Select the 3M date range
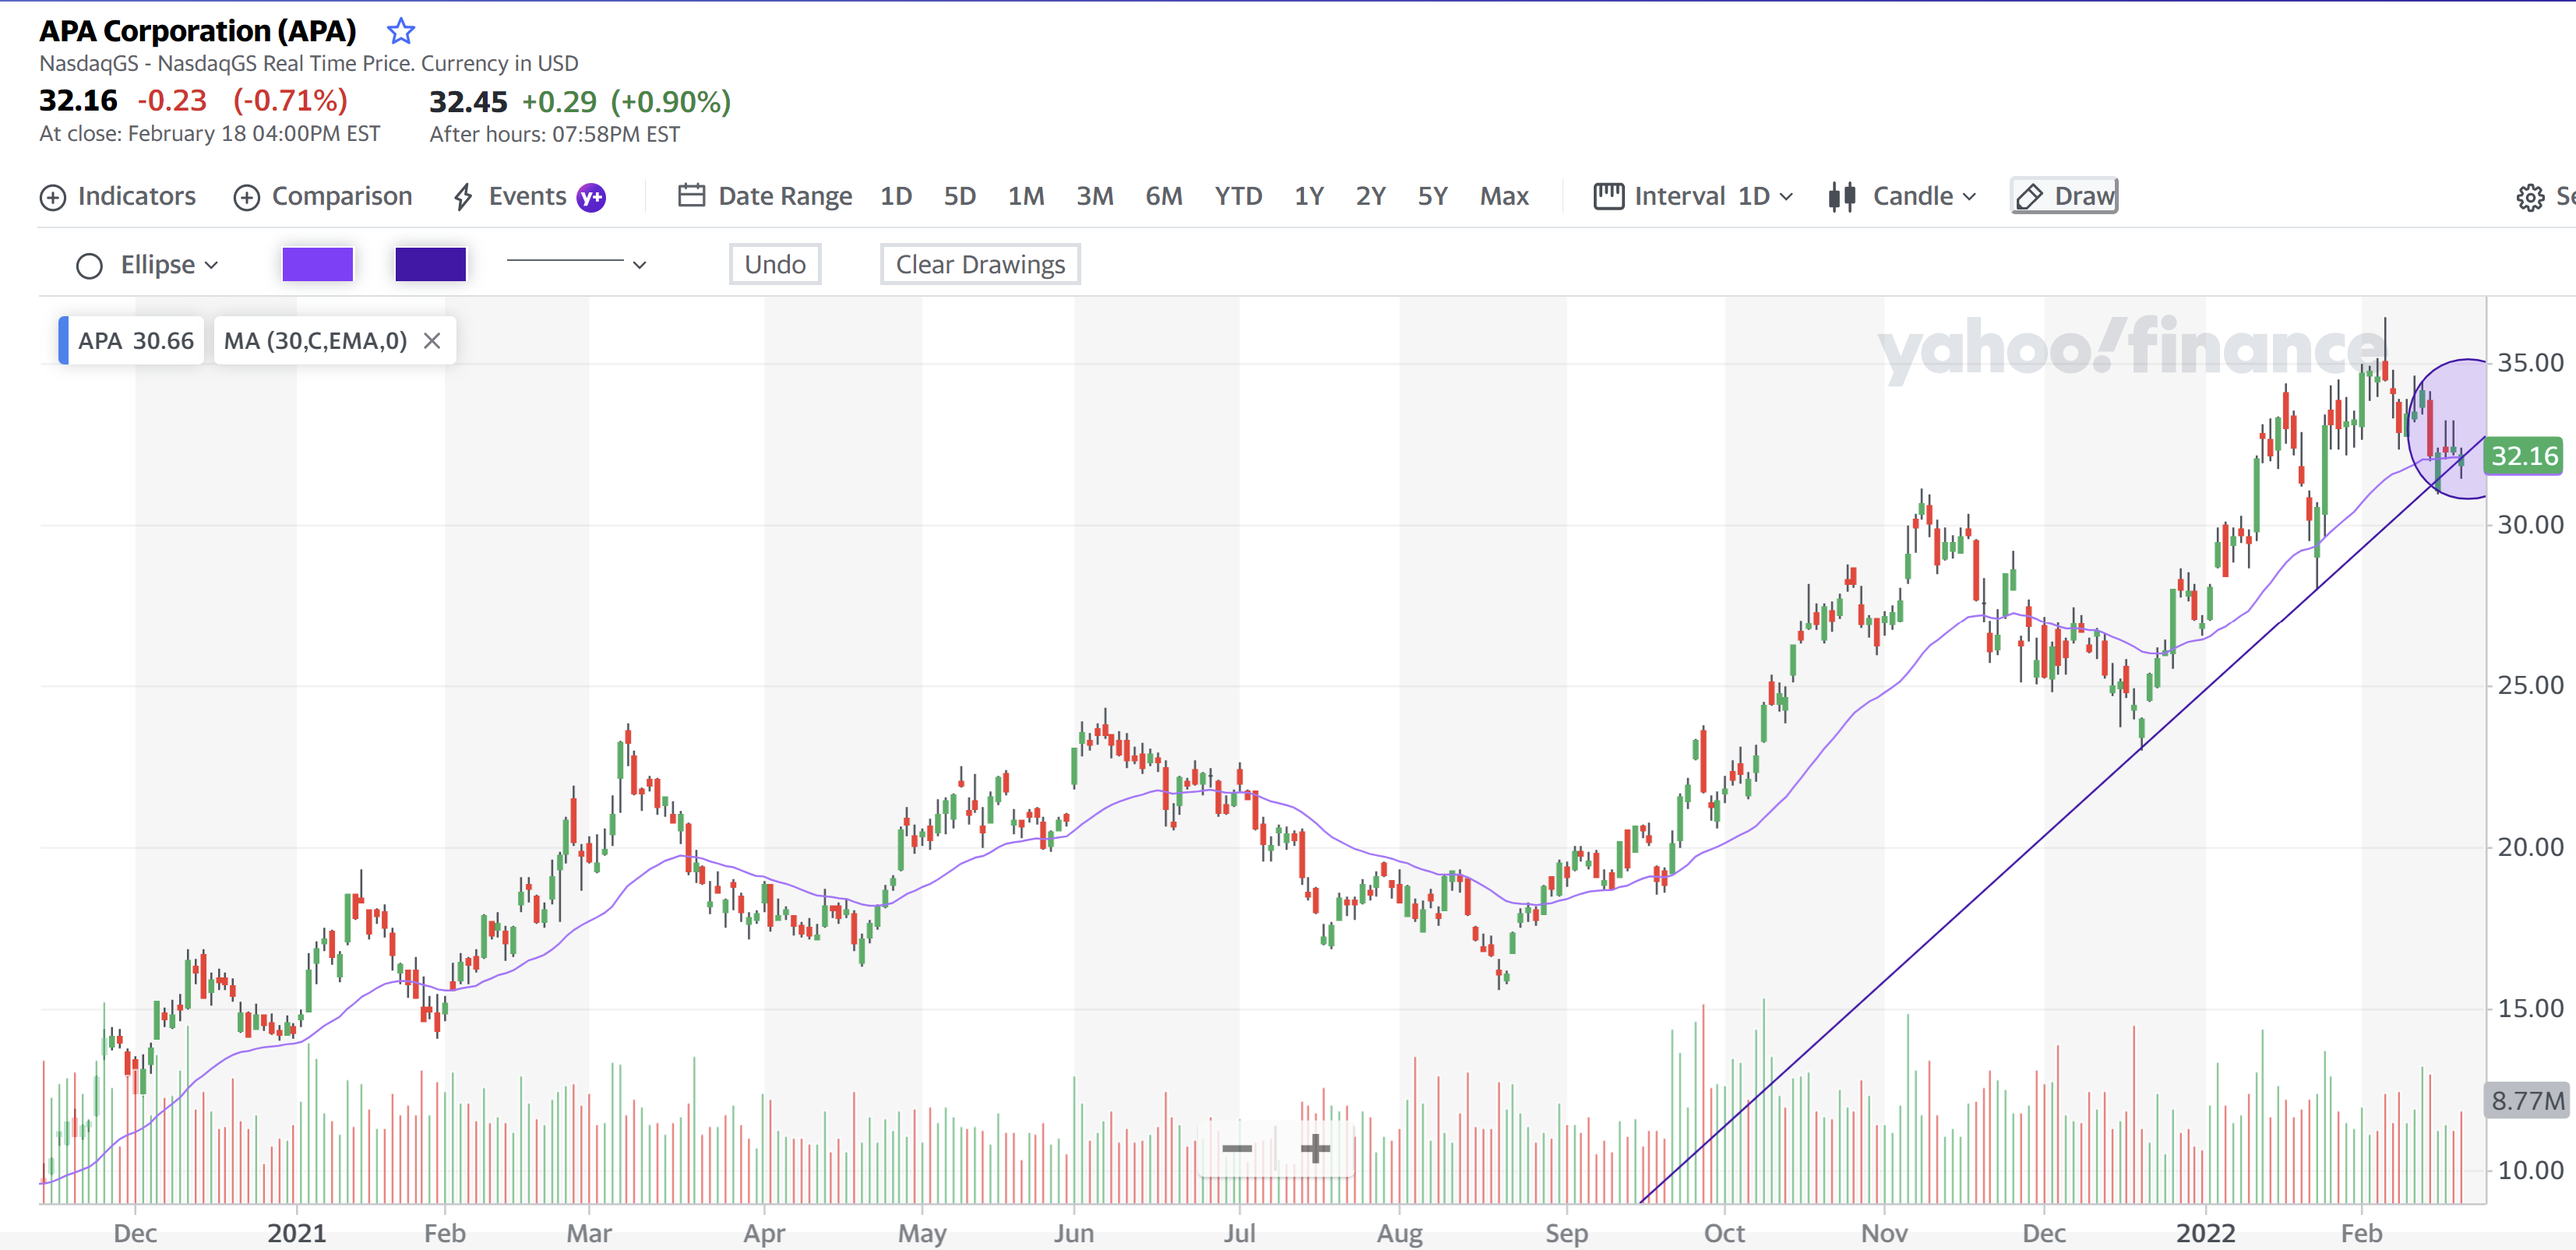 (x=1095, y=196)
